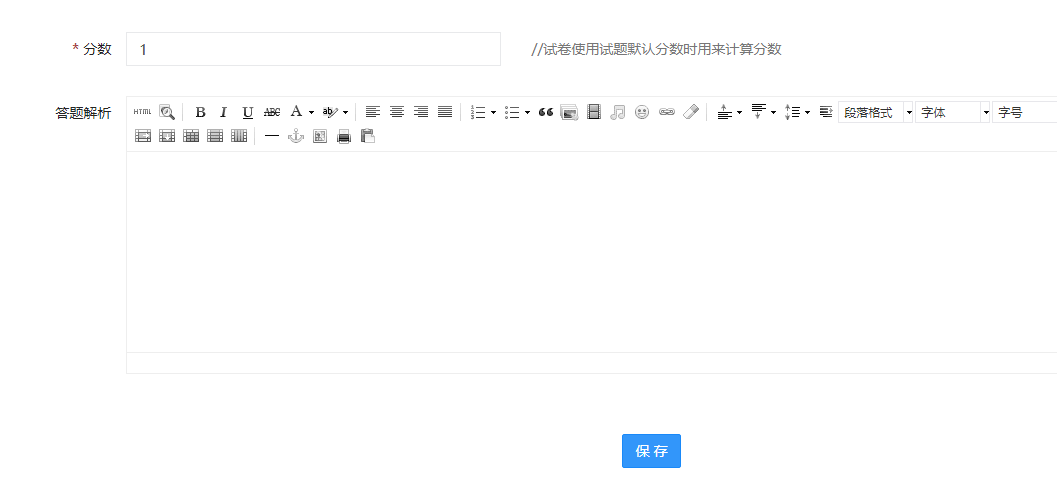
Task: Clear formatting with the eraser icon
Action: (691, 112)
